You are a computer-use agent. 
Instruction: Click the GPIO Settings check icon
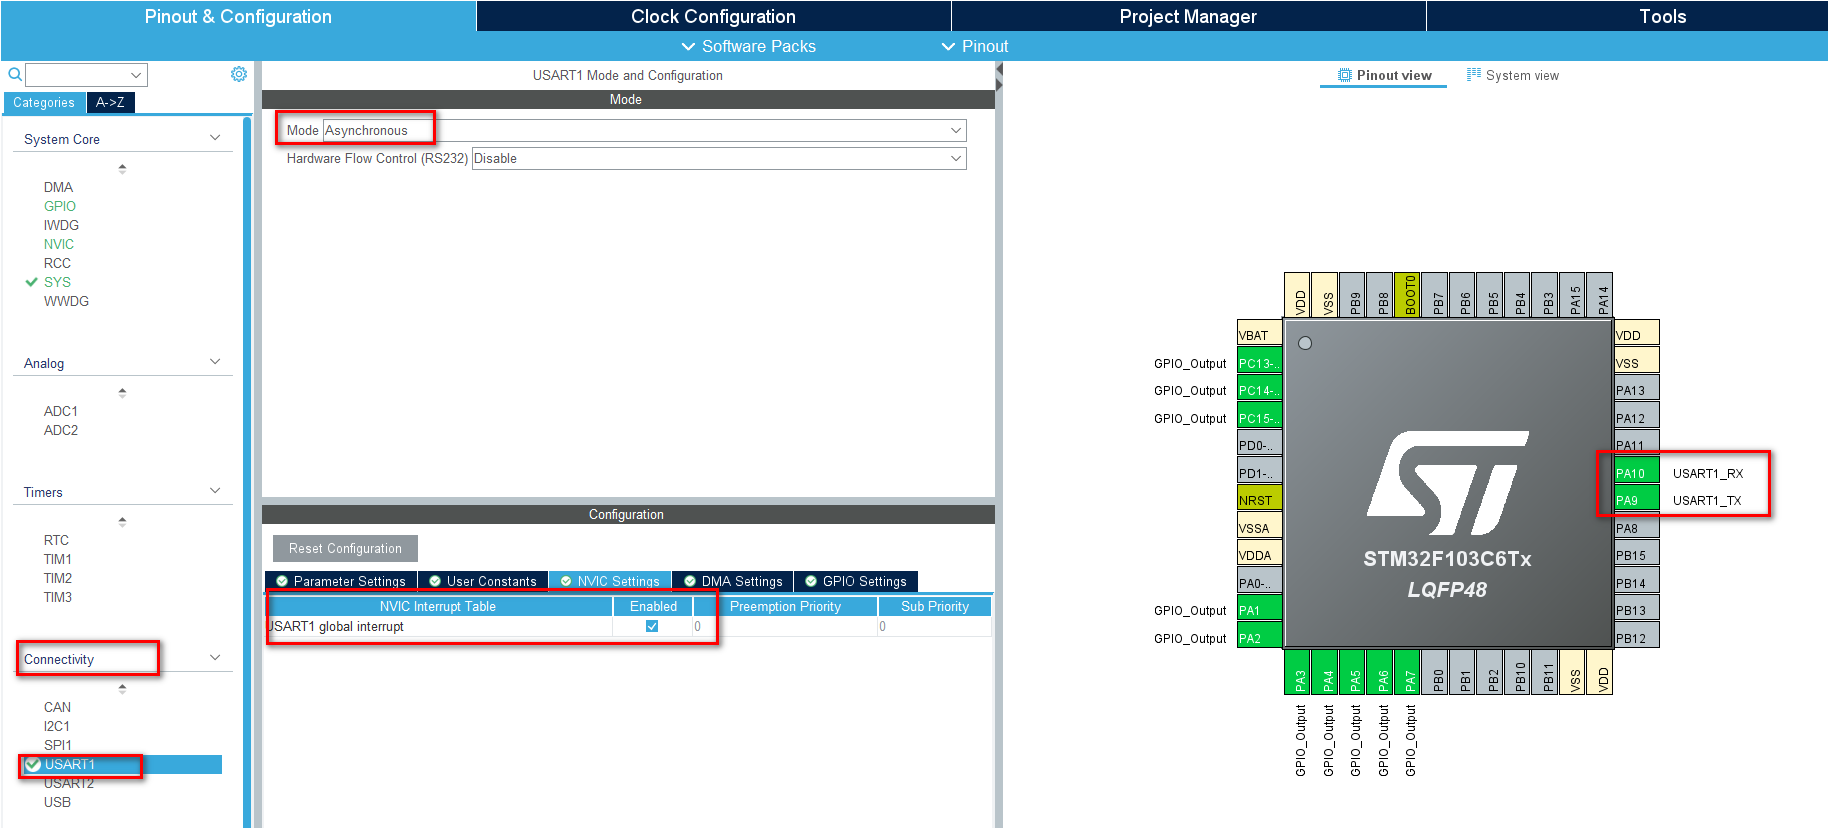(811, 581)
